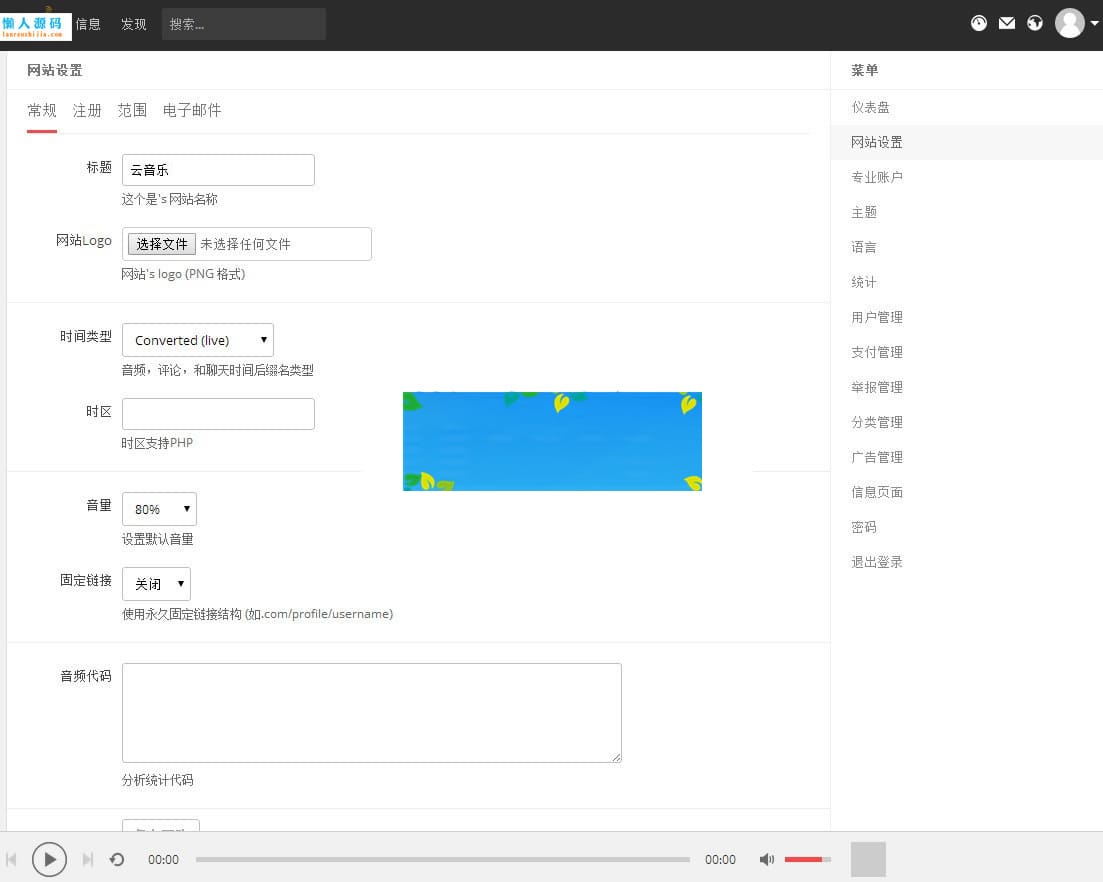
Task: Mute audio with the speaker icon
Action: coord(767,858)
